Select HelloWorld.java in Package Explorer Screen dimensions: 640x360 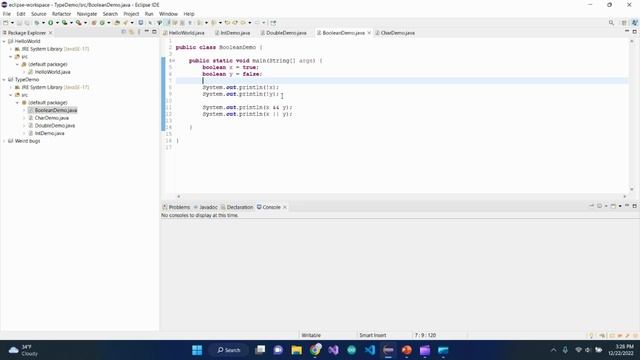52,72
